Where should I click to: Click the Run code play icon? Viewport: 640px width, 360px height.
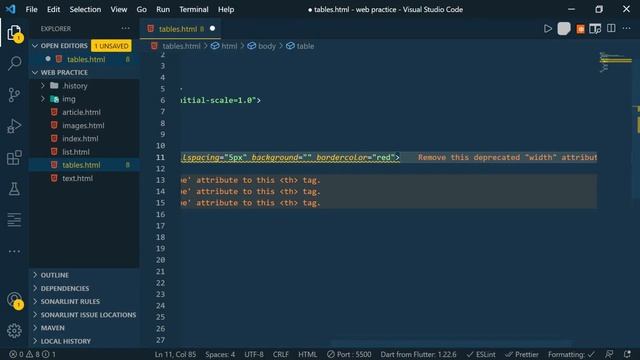click(548, 29)
